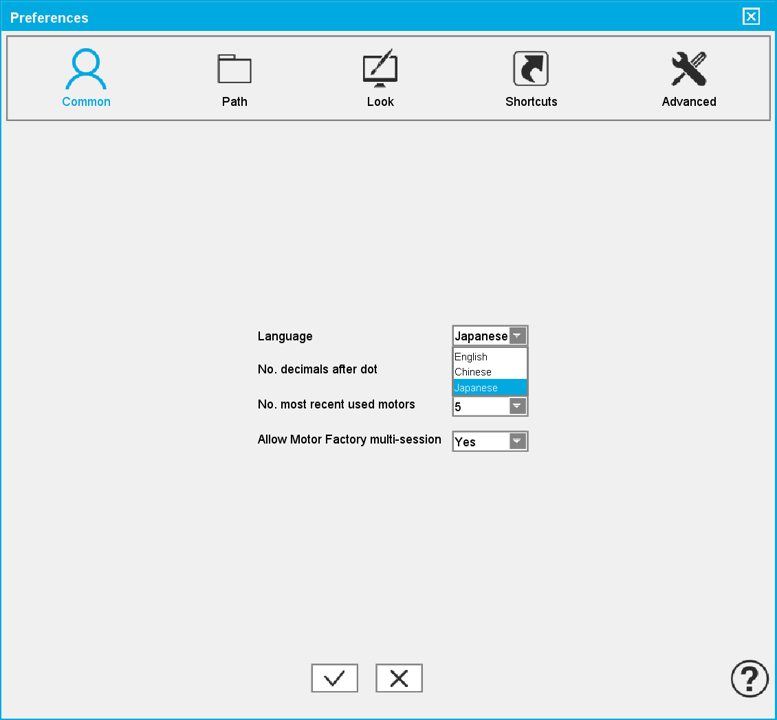Expand the recent used motors dropdown

pyautogui.click(x=517, y=407)
